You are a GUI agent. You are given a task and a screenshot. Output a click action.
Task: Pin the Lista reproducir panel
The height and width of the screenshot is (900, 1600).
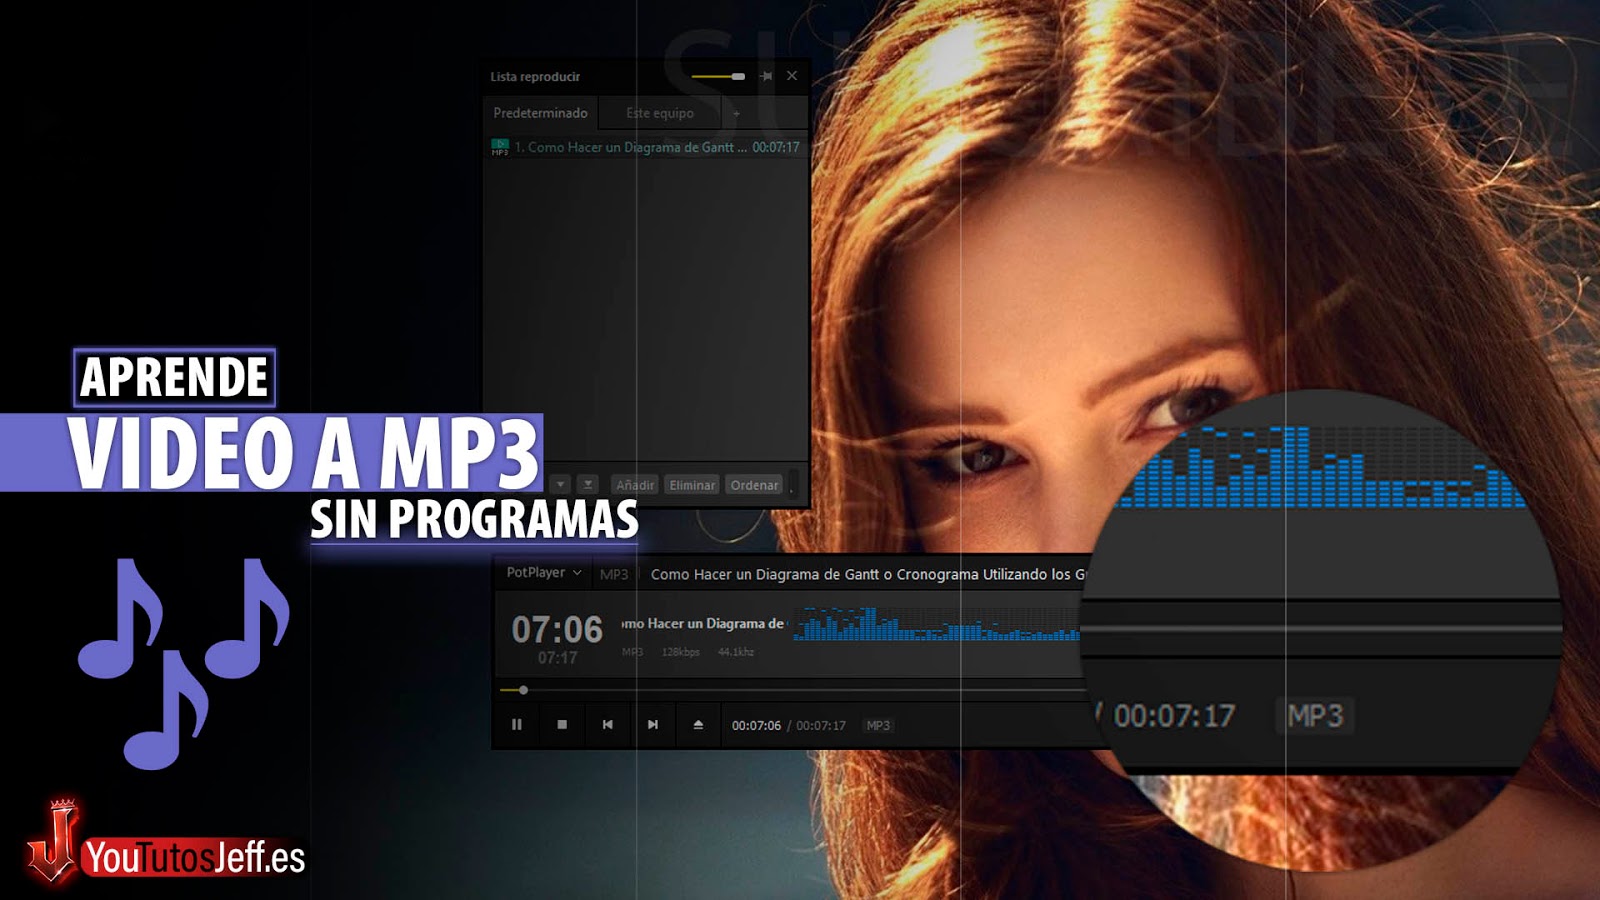[x=766, y=76]
